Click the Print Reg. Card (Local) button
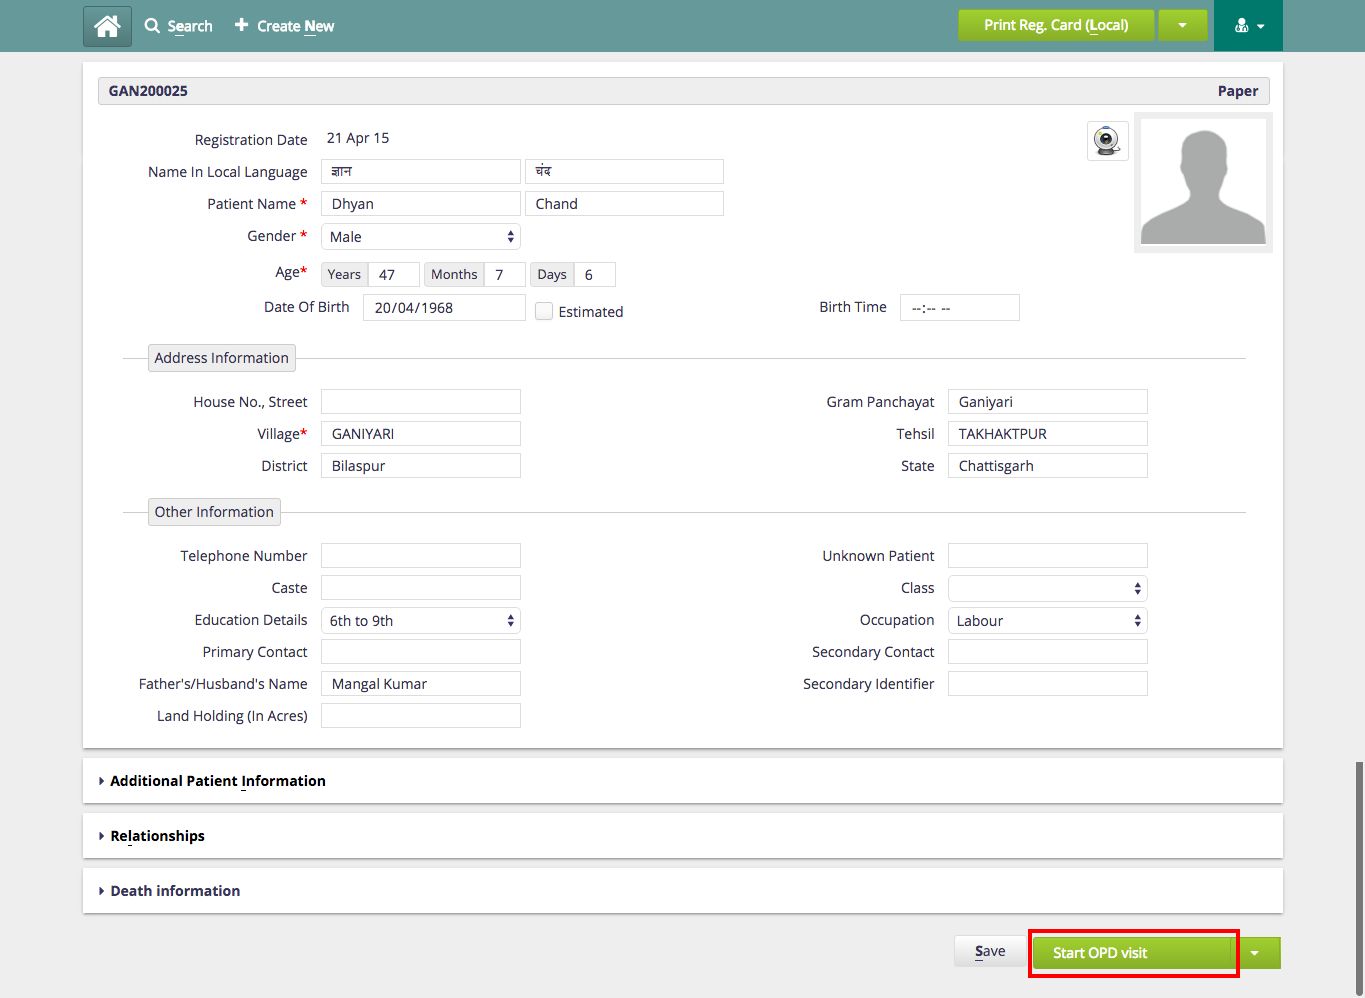 click(1056, 25)
